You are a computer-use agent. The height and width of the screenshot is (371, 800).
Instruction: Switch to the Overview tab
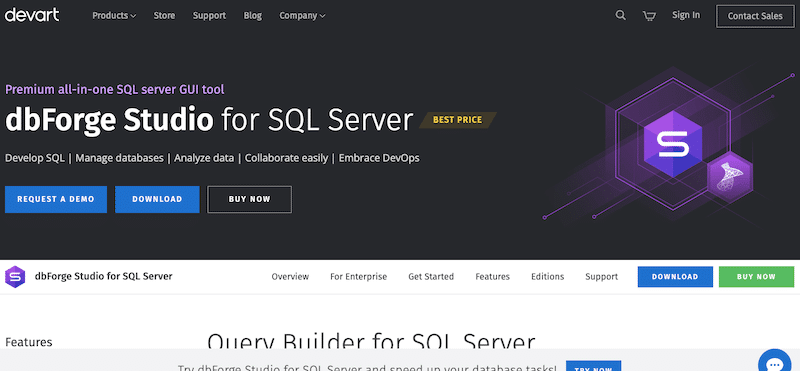coord(290,277)
